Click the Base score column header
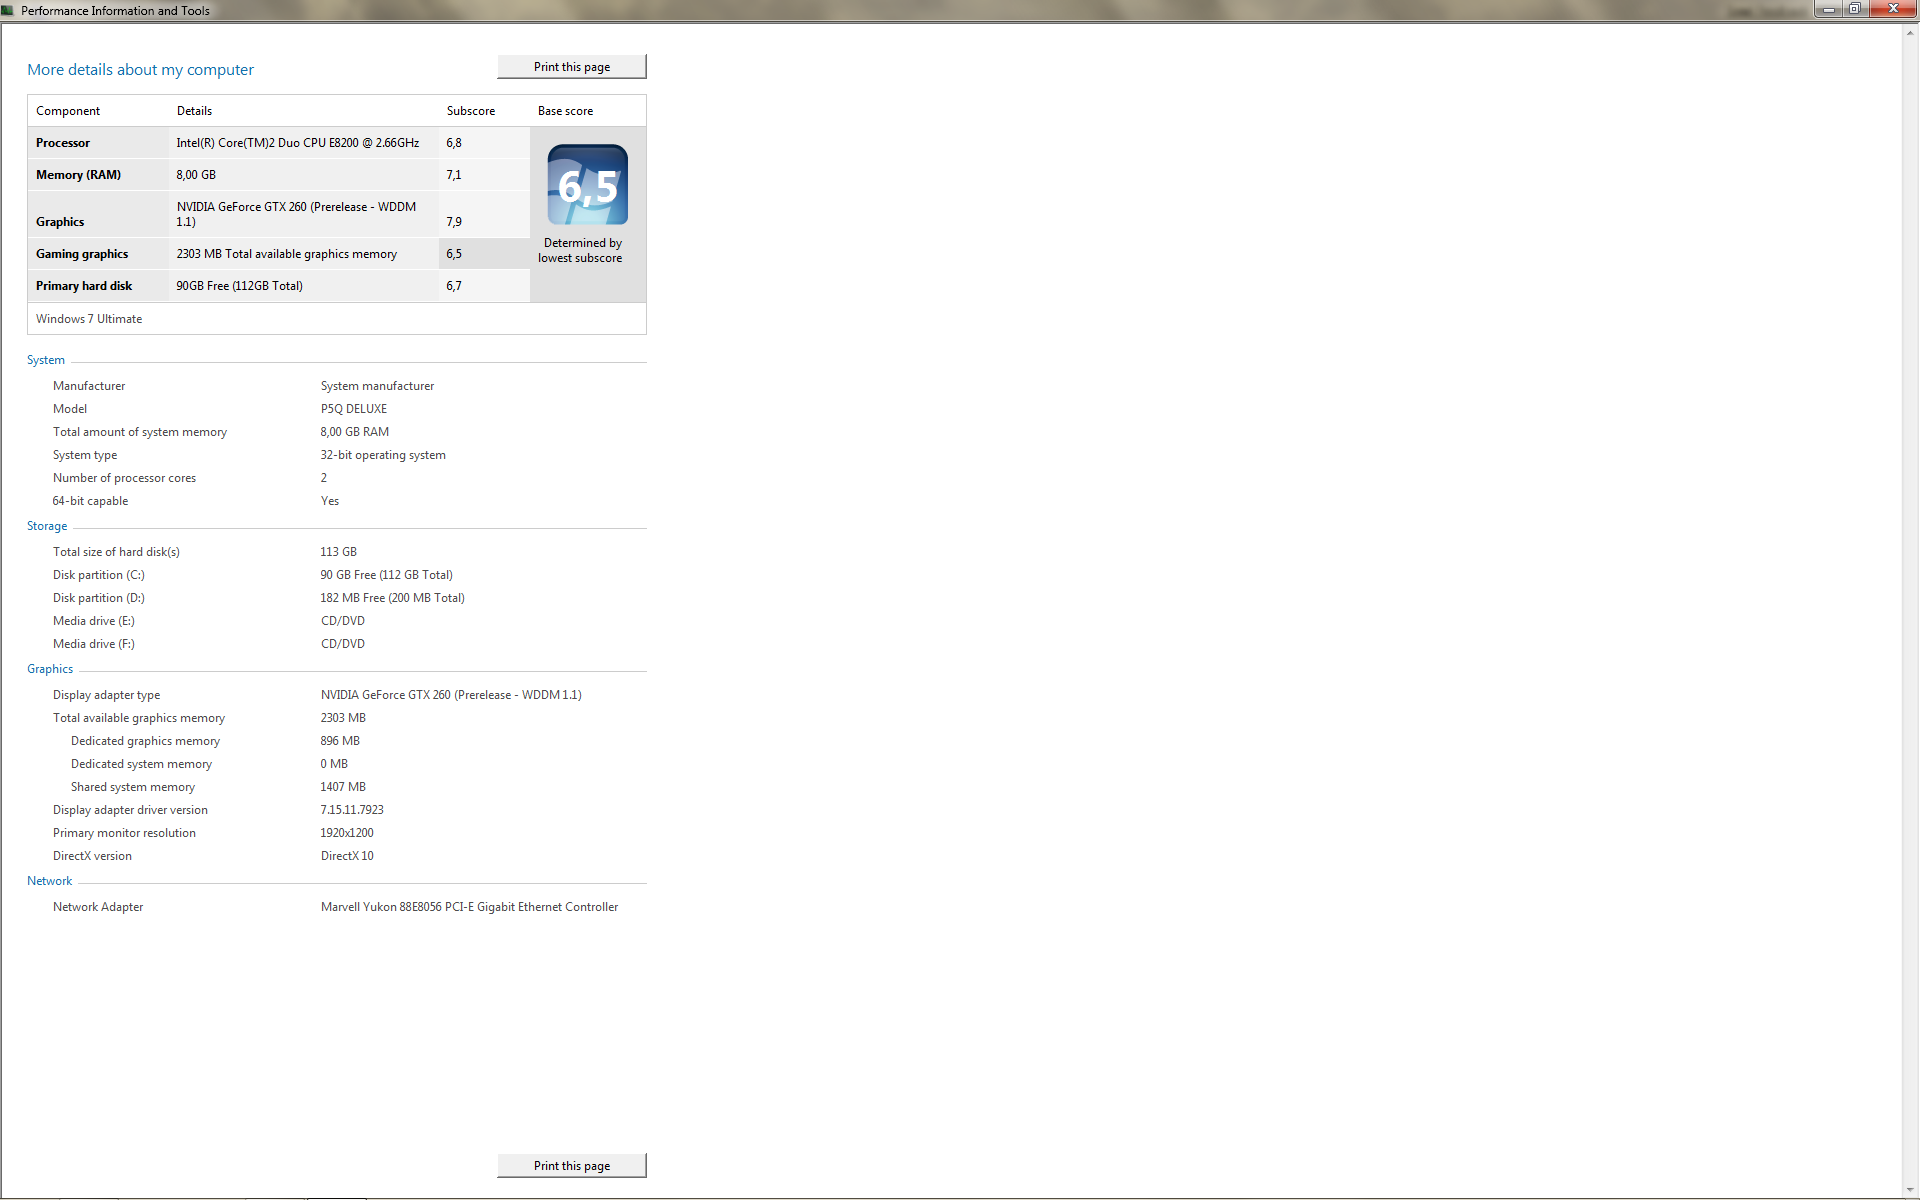1920x1200 pixels. coord(565,111)
